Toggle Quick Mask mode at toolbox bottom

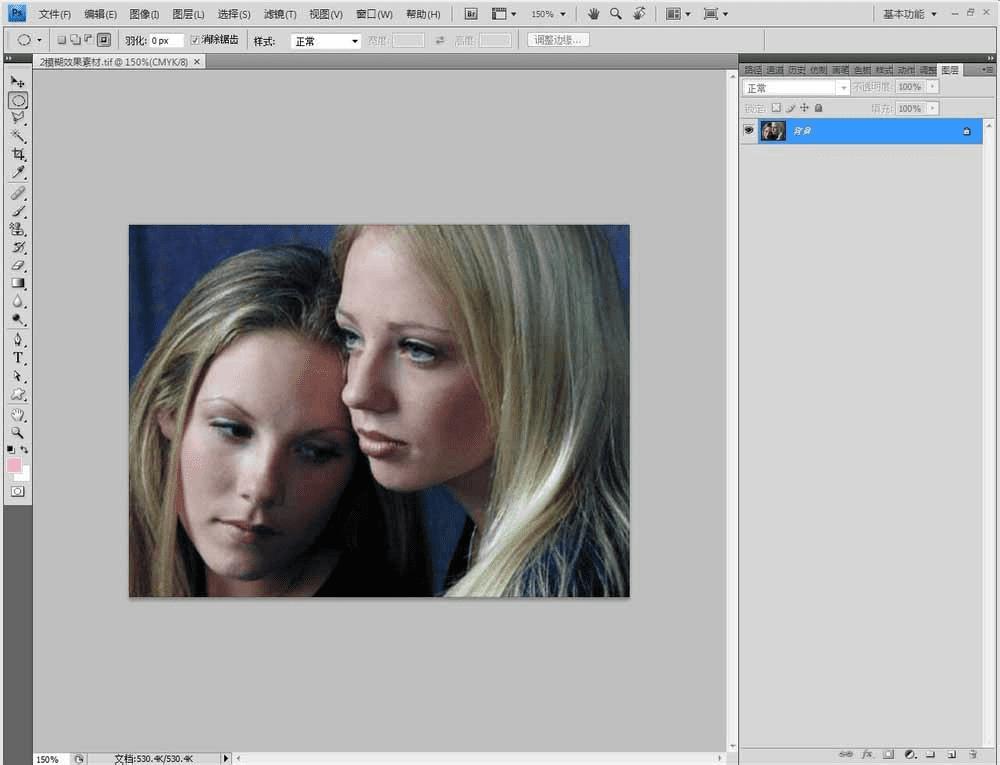pos(18,491)
